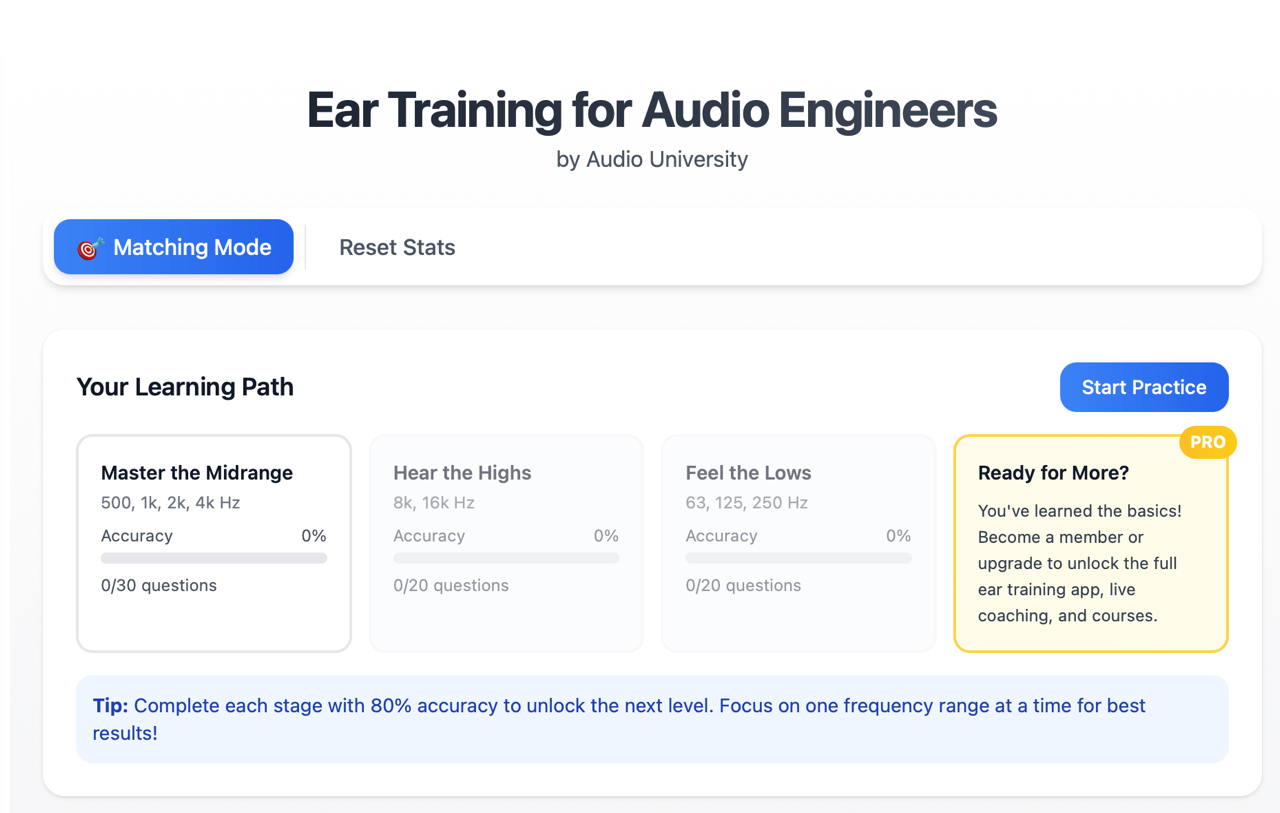Click the Ear Training for Audio Engineers title
Screen dimensions: 1280x813
(x=651, y=110)
